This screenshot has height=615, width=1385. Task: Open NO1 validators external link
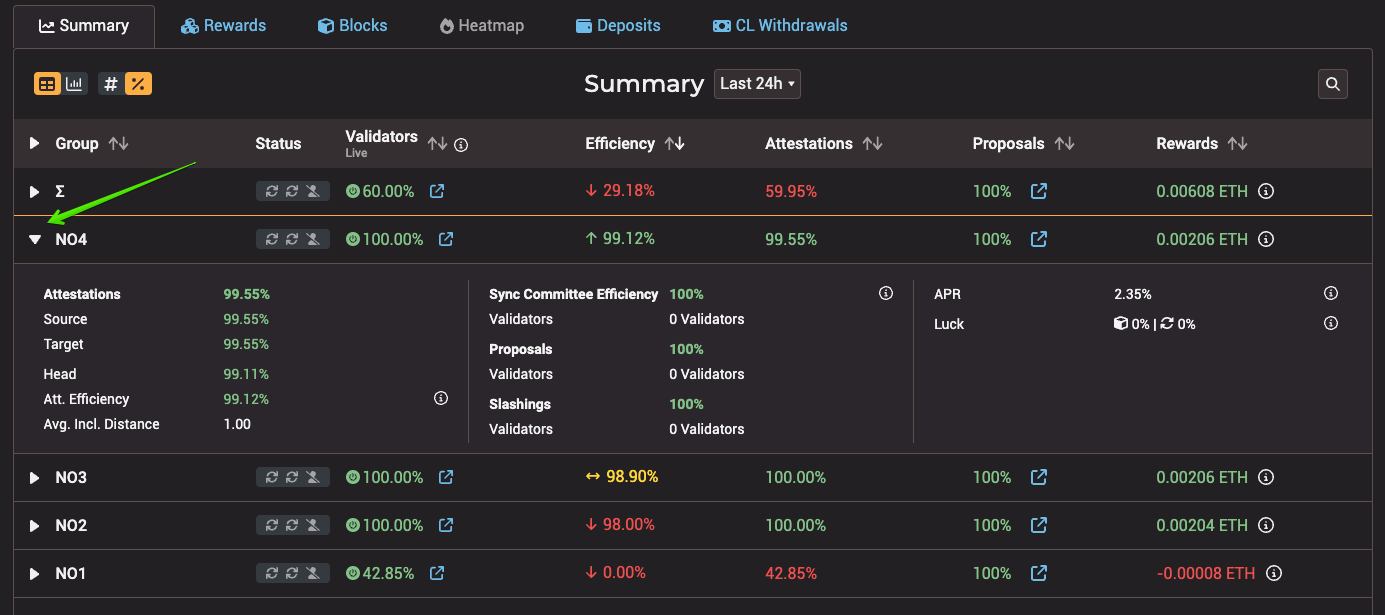tap(437, 573)
